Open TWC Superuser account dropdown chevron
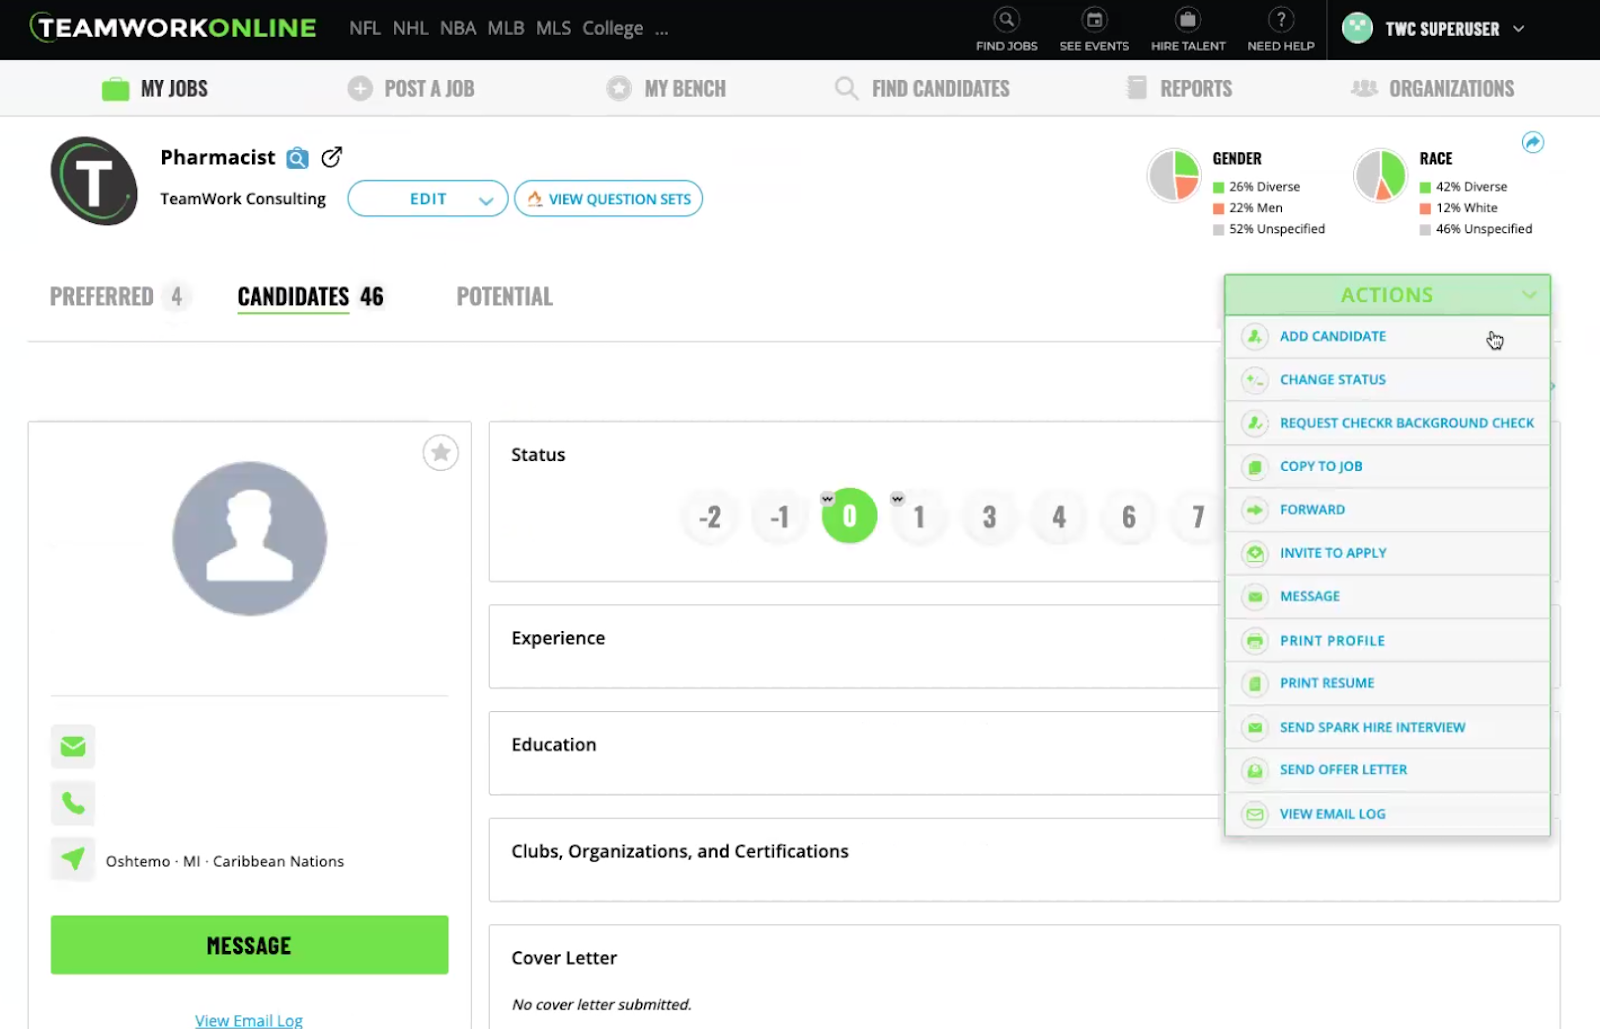Screen dimensions: 1600x1029 tap(1519, 29)
